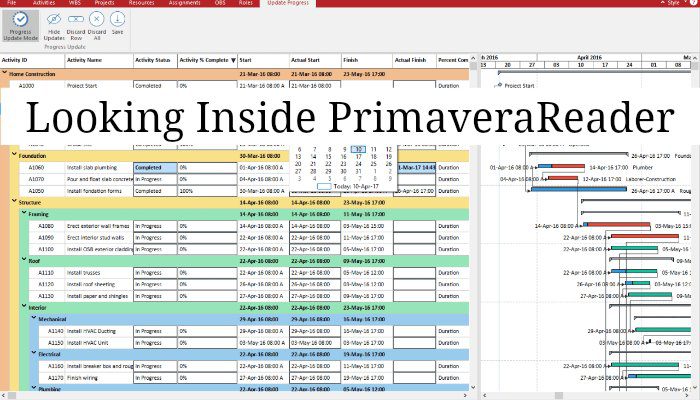Click the table's vertical scrollbar up arrow
This screenshot has height=400, width=700.
pyautogui.click(x=473, y=58)
